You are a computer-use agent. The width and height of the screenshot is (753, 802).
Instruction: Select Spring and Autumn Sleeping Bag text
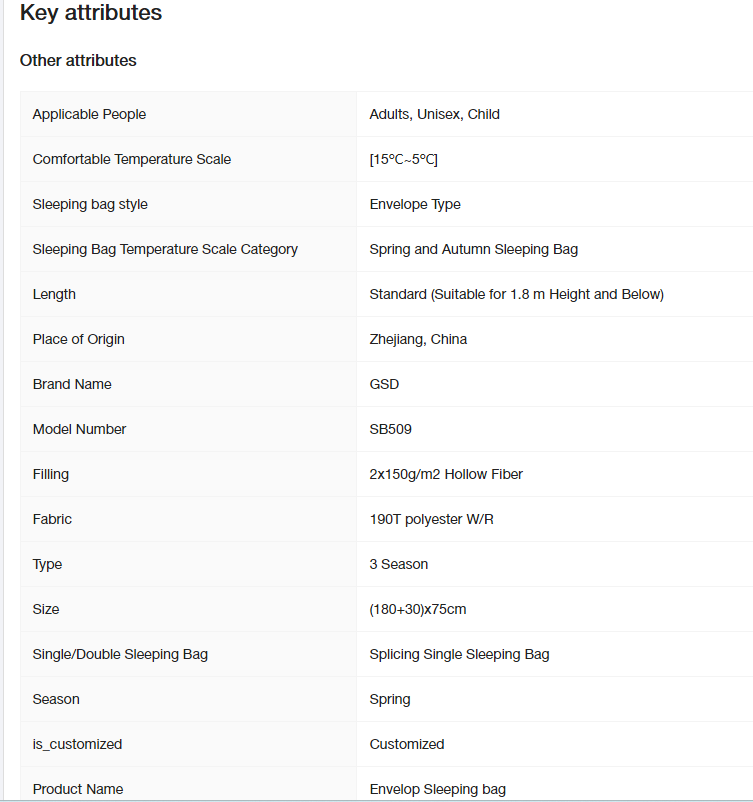474,249
